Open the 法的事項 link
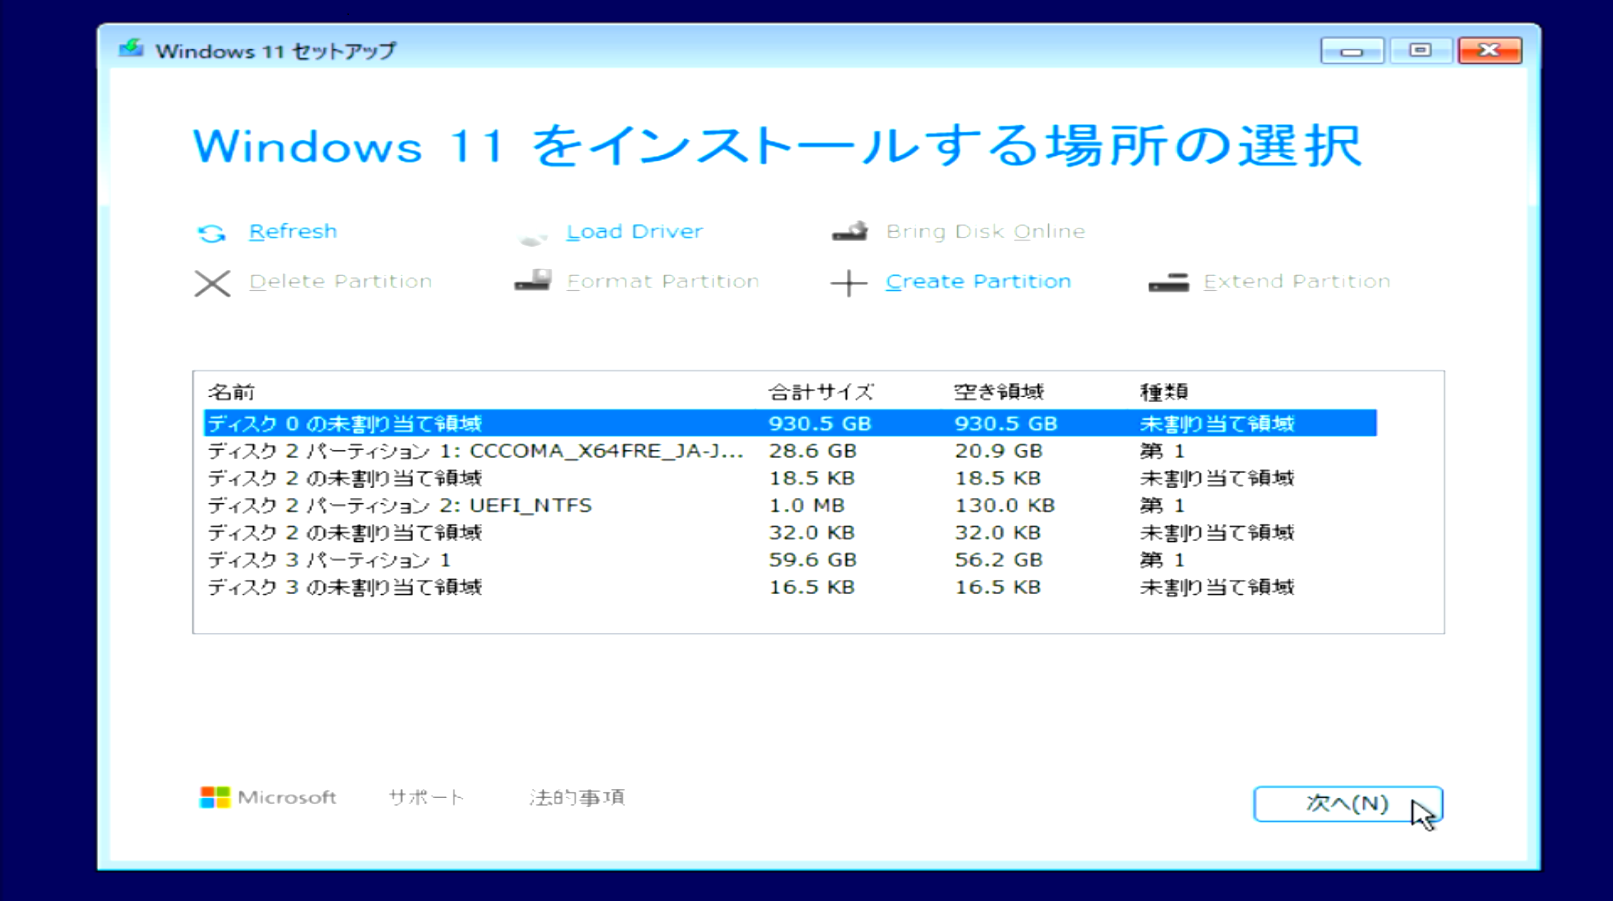 pos(577,797)
